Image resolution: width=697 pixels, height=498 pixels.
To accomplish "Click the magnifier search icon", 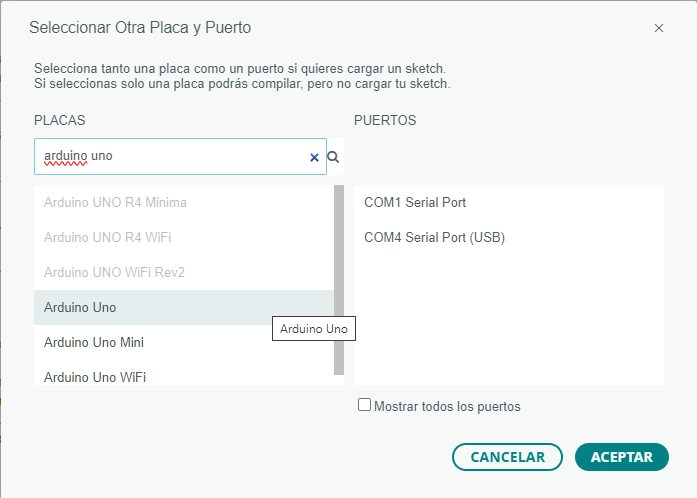I will pyautogui.click(x=333, y=157).
